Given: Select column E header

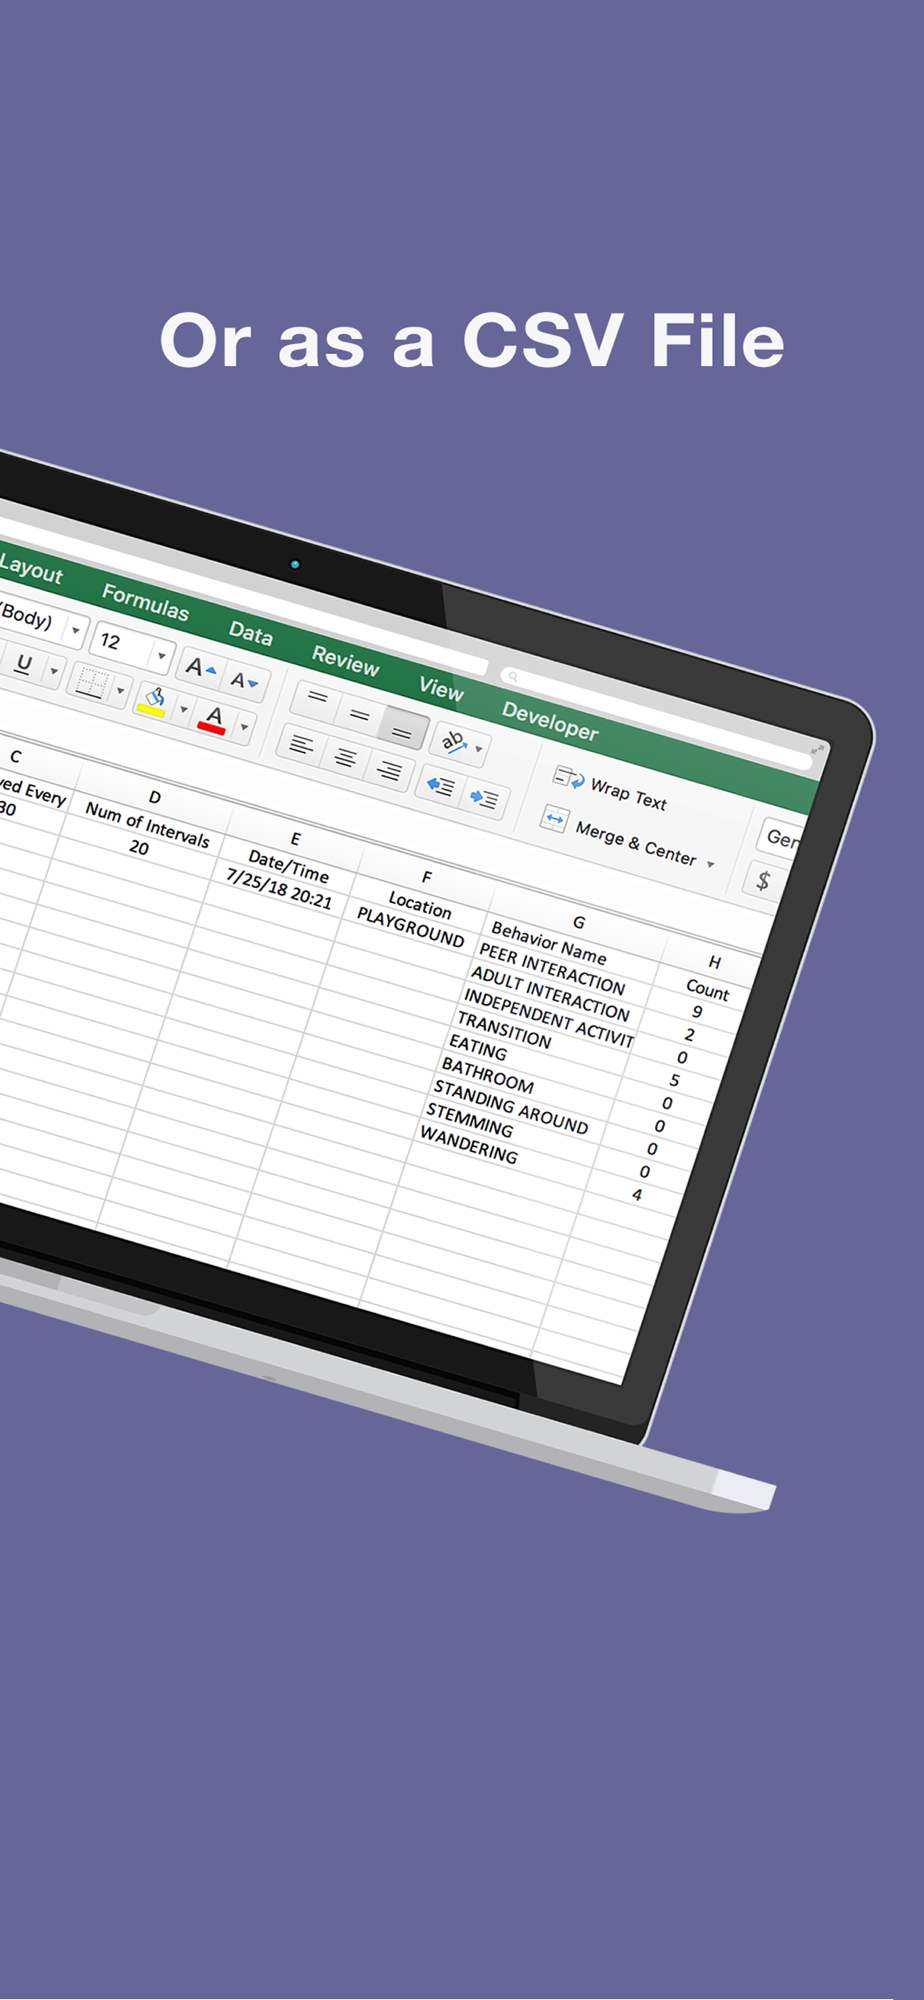Looking at the screenshot, I should 295,839.
